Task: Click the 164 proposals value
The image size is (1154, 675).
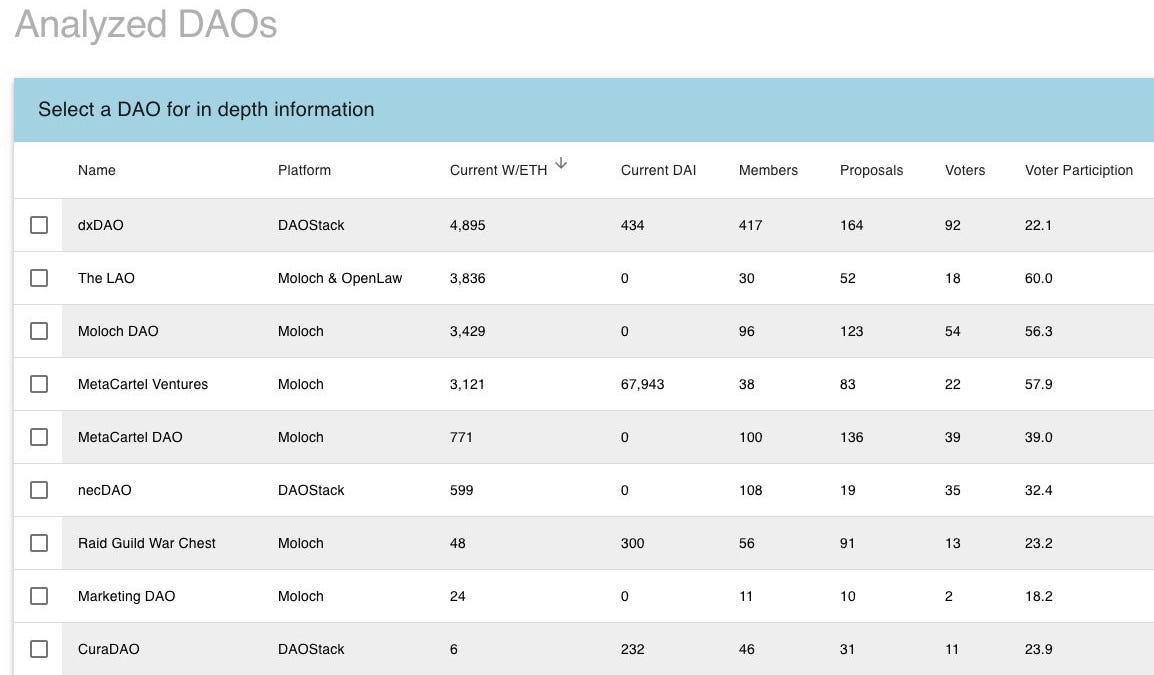Action: (x=851, y=225)
